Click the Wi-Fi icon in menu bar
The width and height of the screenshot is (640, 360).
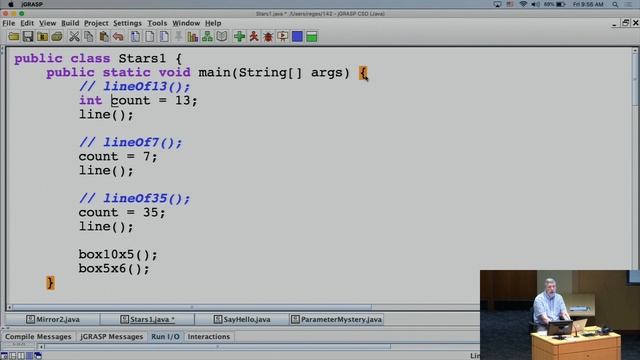click(x=523, y=4)
